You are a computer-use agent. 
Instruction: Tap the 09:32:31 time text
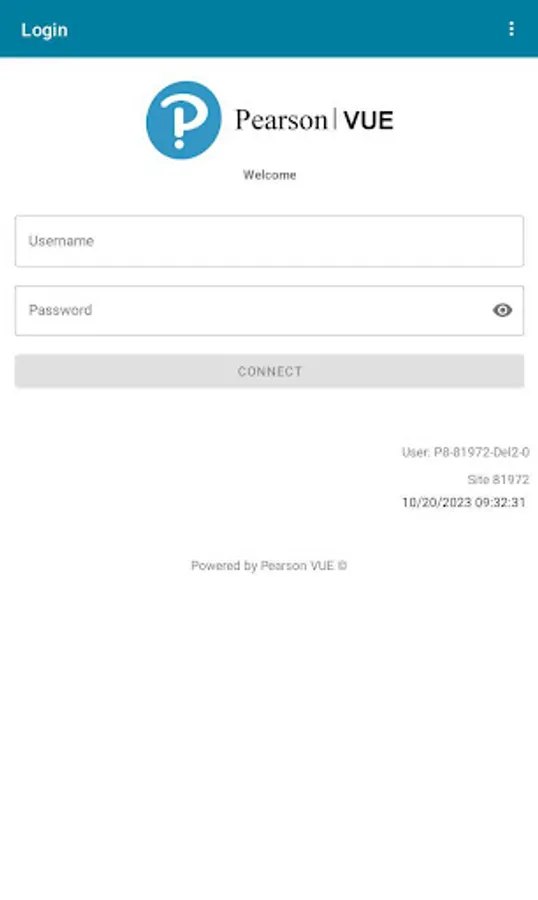tap(501, 503)
